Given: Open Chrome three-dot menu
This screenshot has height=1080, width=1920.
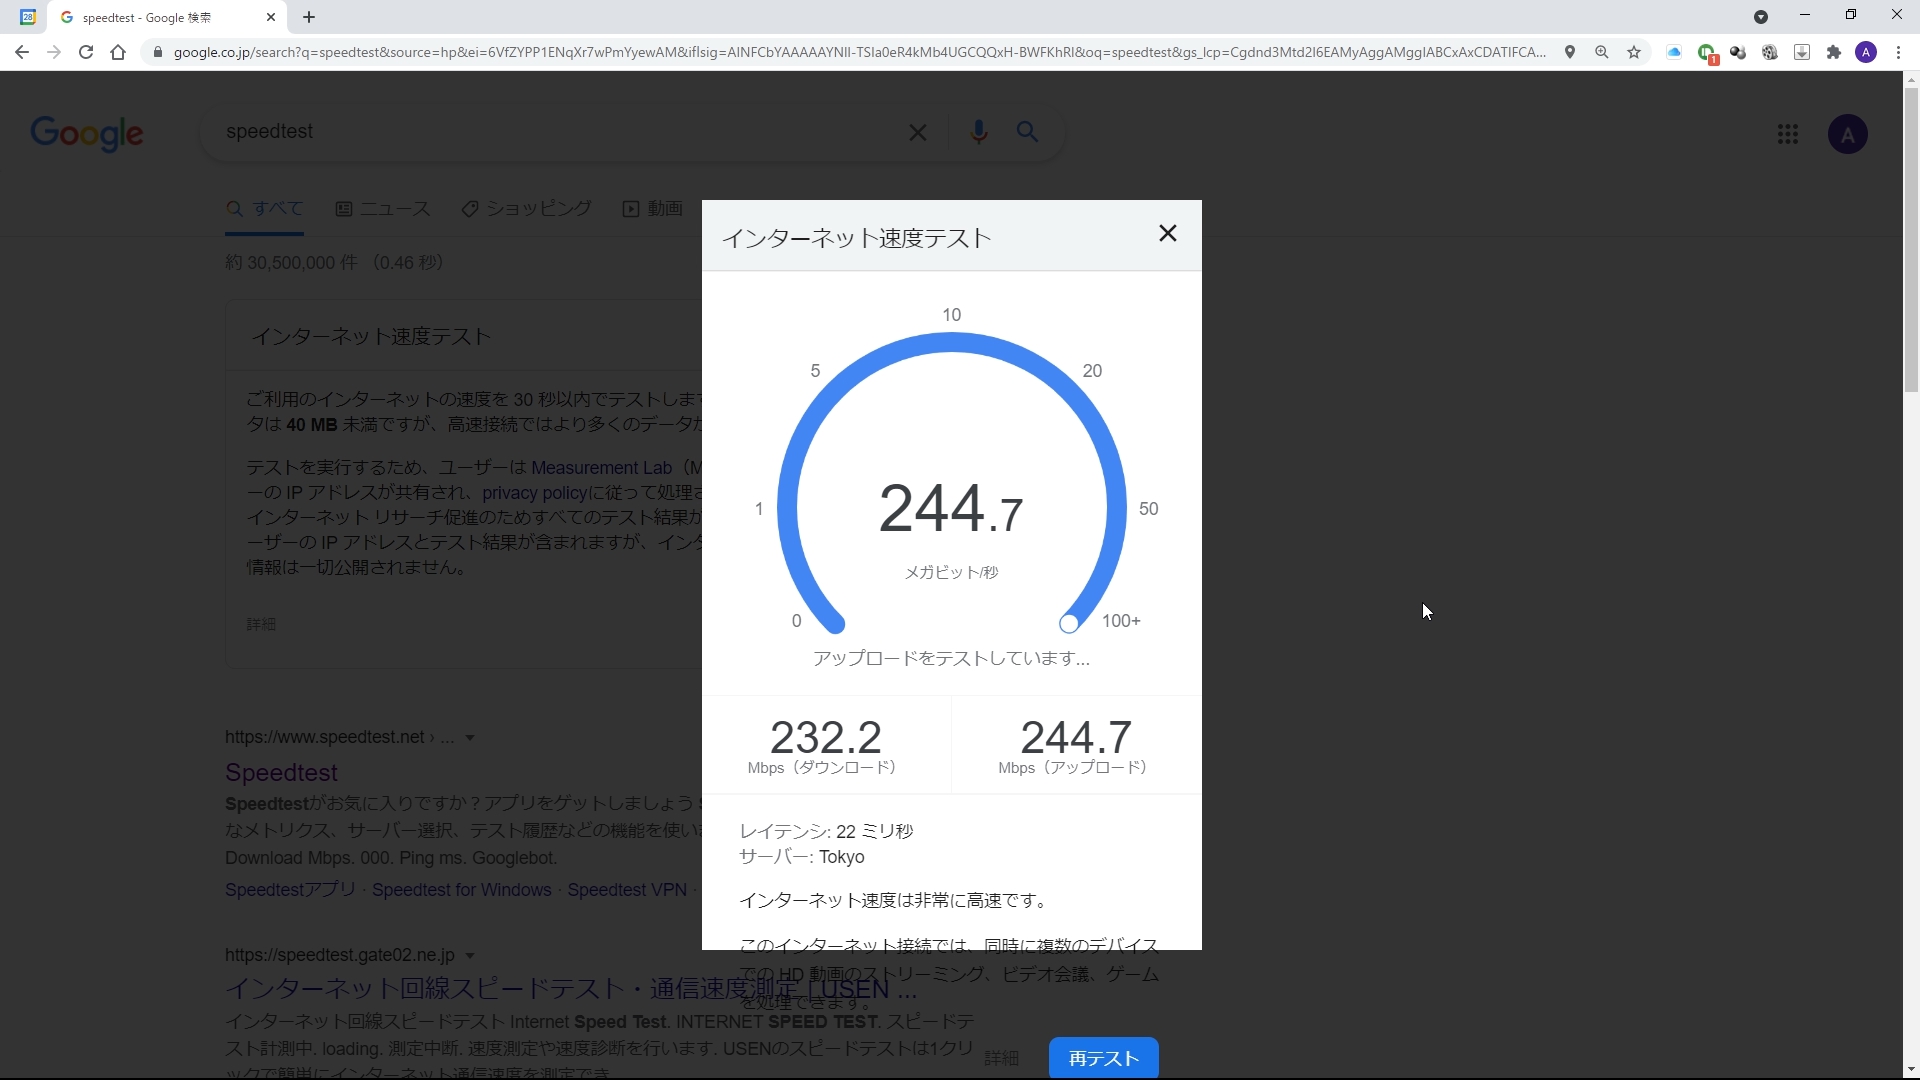Looking at the screenshot, I should (x=1898, y=52).
